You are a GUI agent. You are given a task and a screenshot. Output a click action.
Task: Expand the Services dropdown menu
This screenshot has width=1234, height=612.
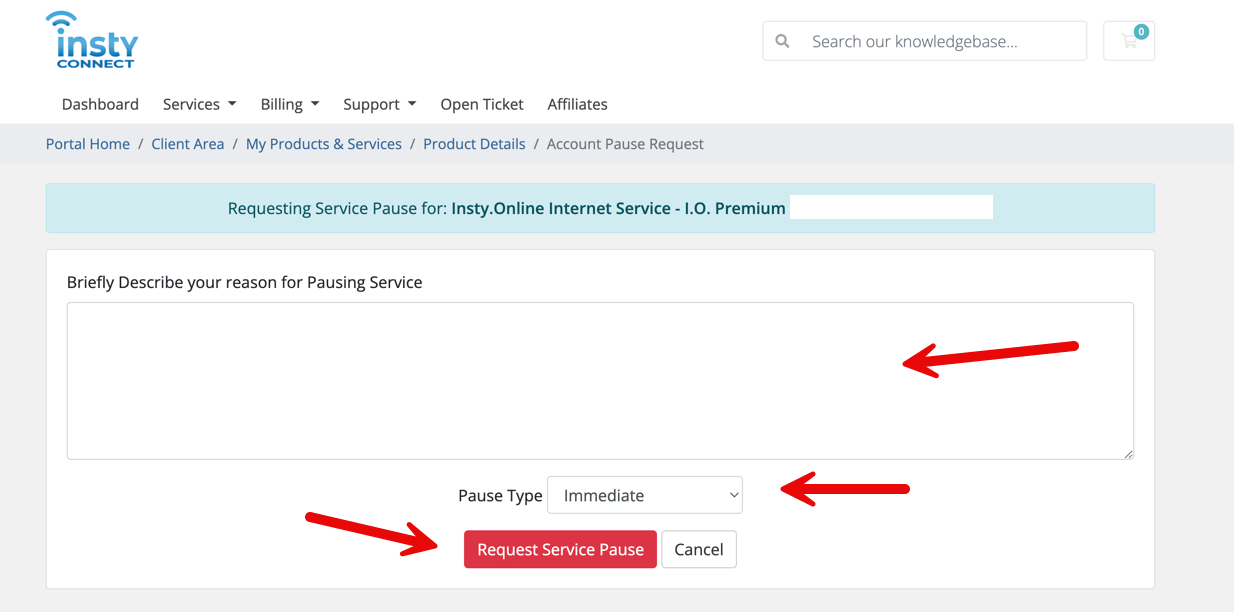(x=199, y=104)
